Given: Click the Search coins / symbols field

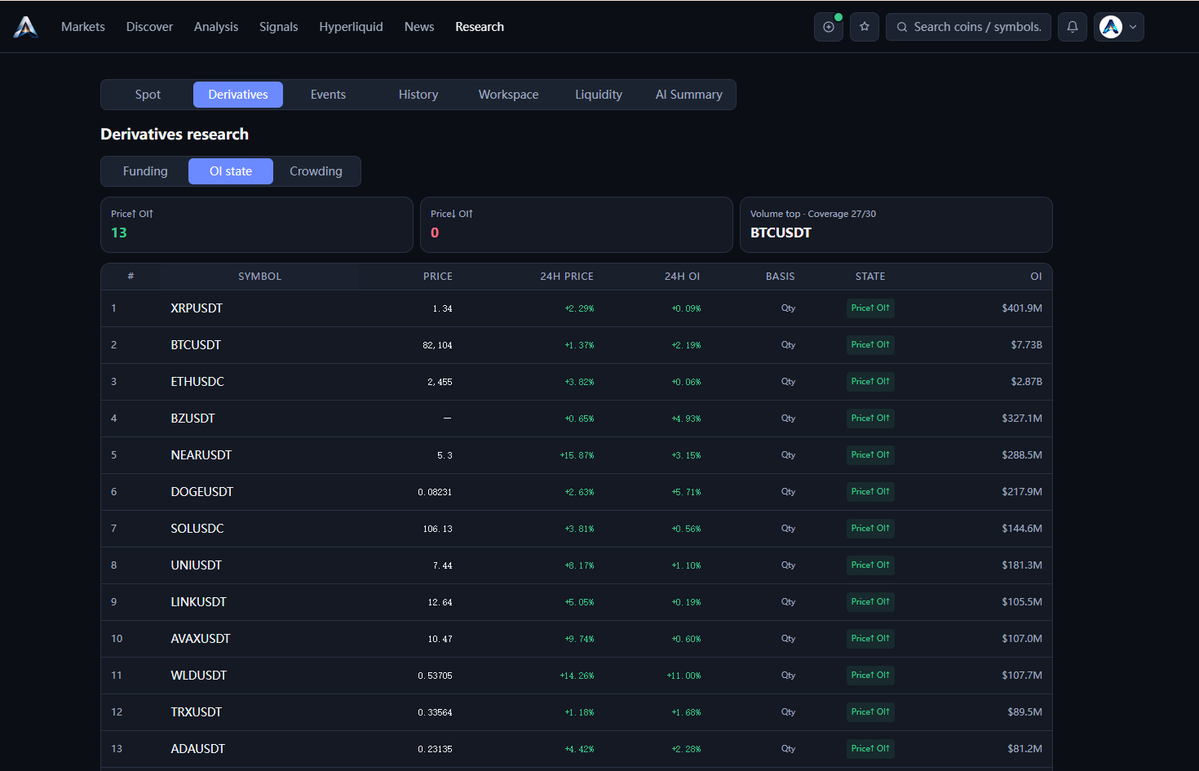Looking at the screenshot, I should pos(968,27).
